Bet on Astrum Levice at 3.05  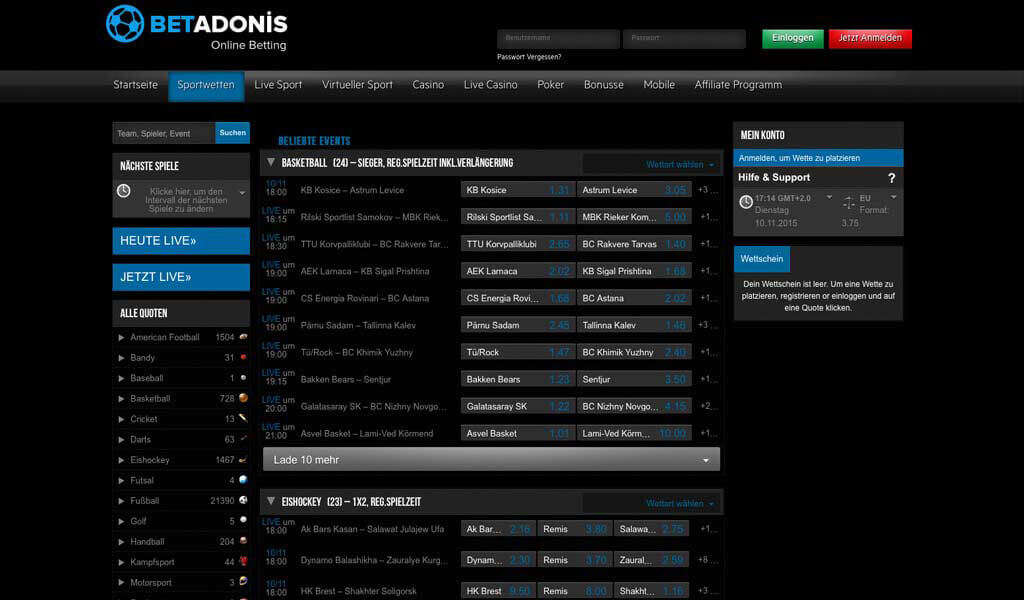click(634, 190)
